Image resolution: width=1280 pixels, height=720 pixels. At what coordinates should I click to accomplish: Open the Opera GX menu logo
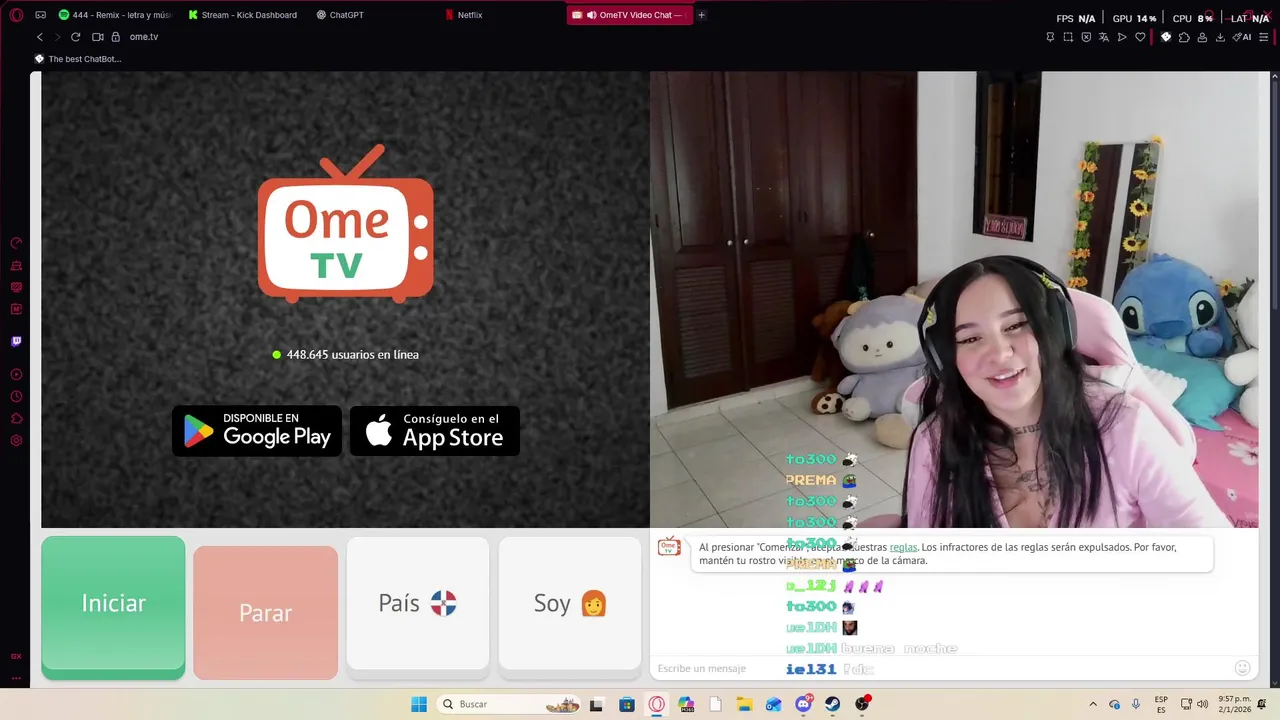tap(16, 15)
